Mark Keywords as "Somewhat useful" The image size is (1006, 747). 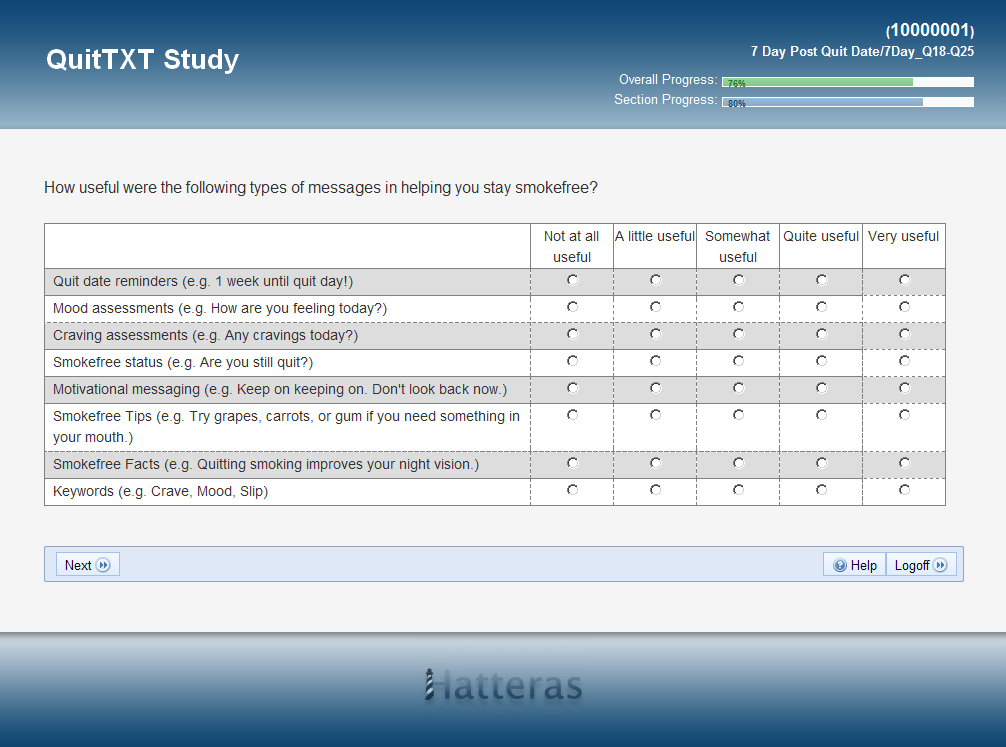(738, 490)
